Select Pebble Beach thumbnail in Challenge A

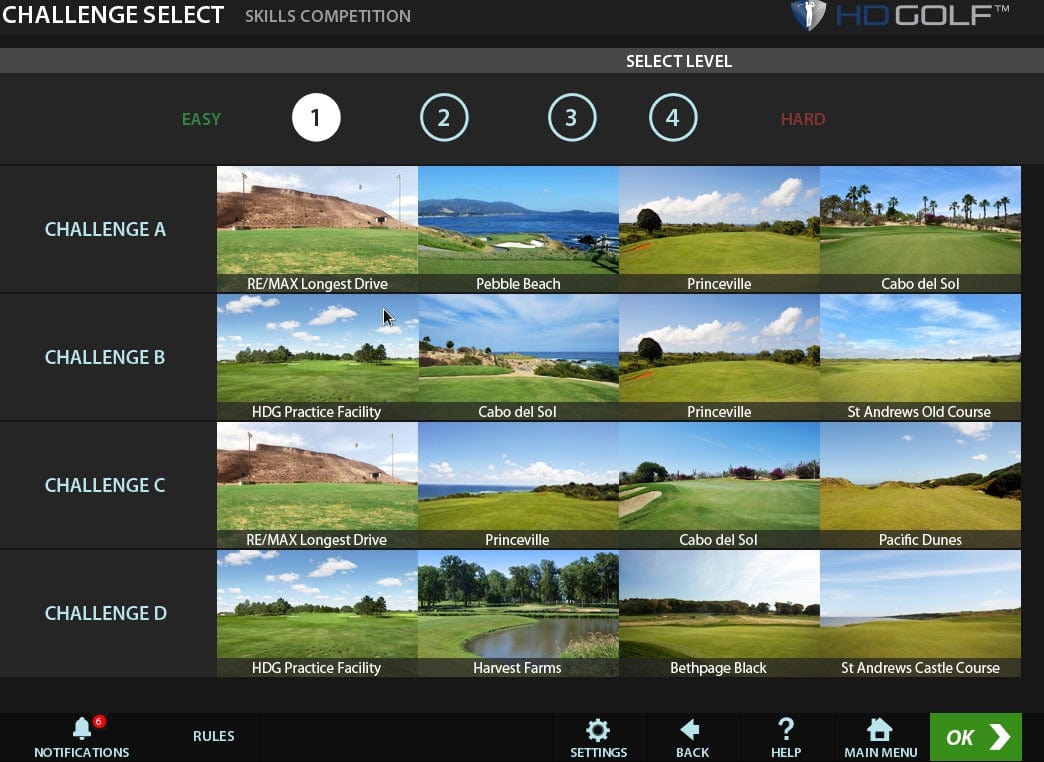pos(518,228)
